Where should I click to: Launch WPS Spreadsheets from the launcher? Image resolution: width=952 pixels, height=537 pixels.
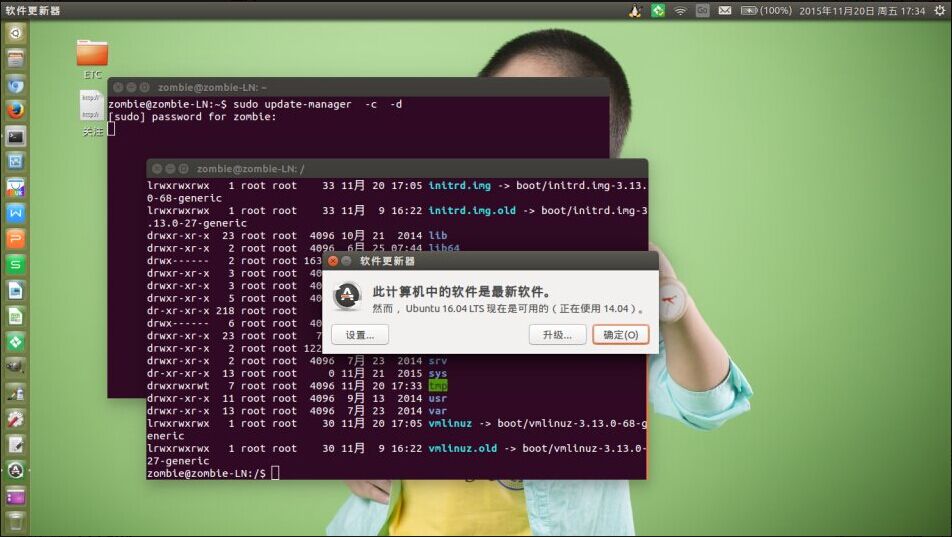[15, 265]
